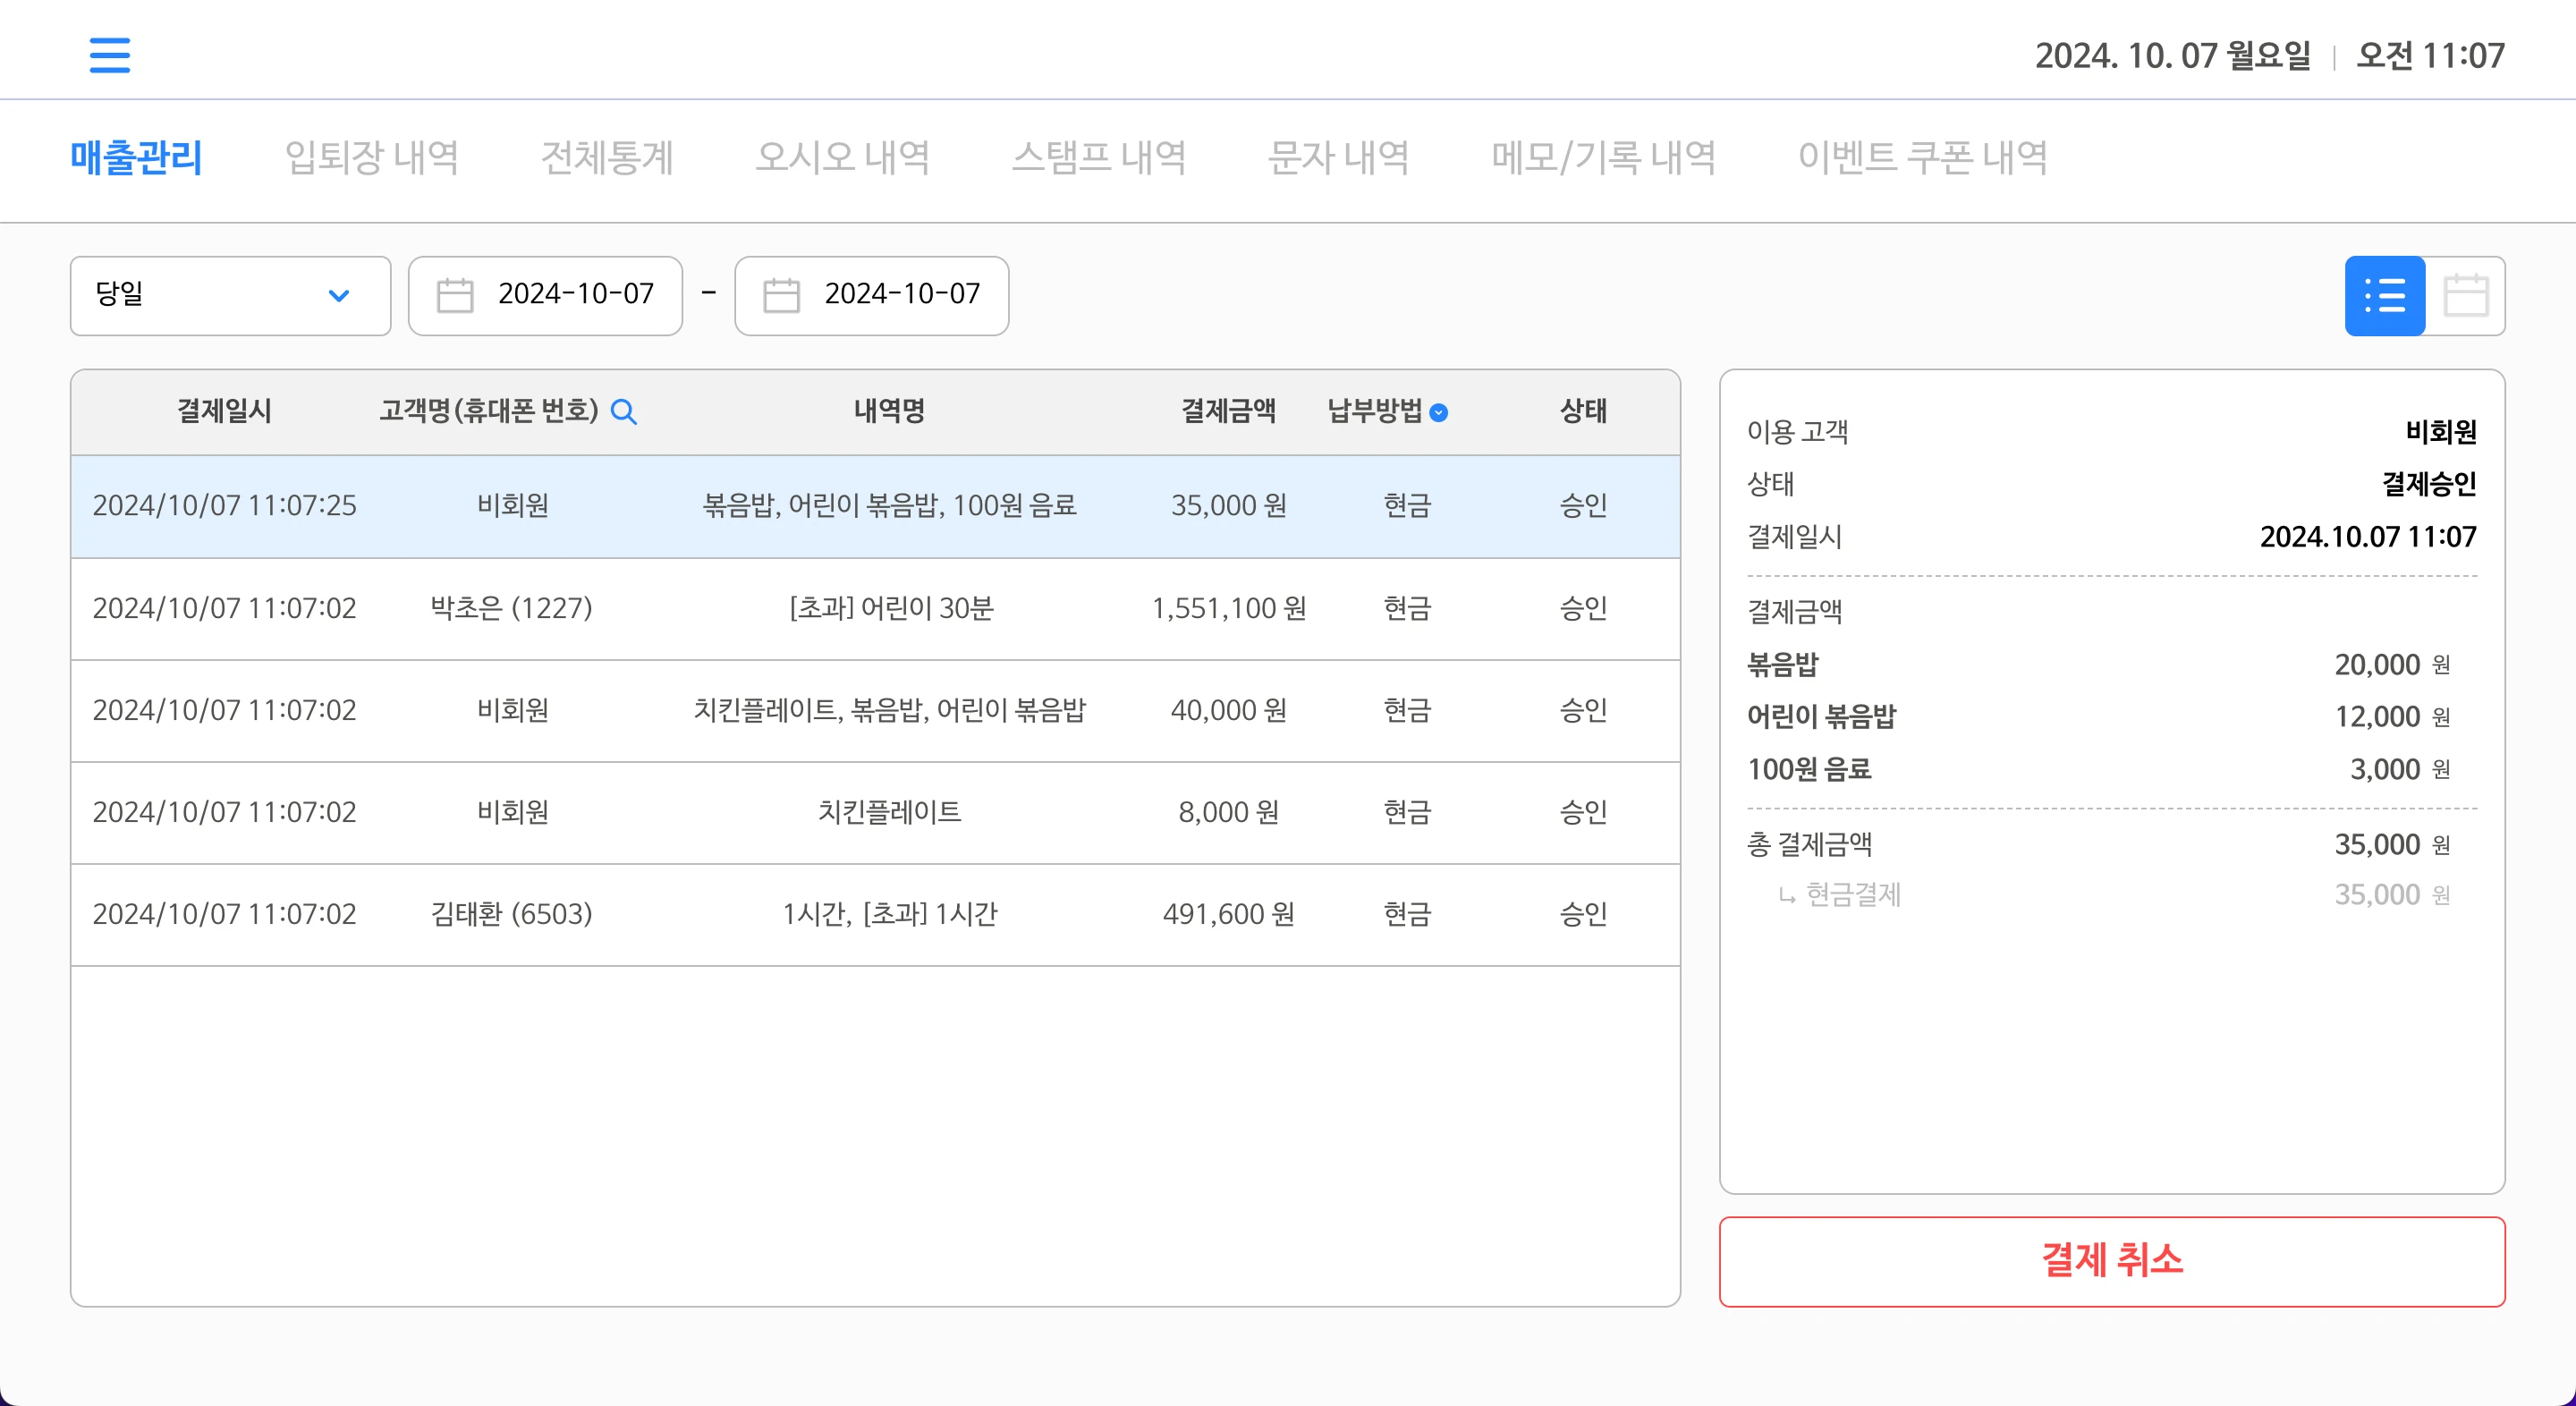Click the end date field 2024-10-07
This screenshot has height=1406, width=2576.
click(x=871, y=296)
